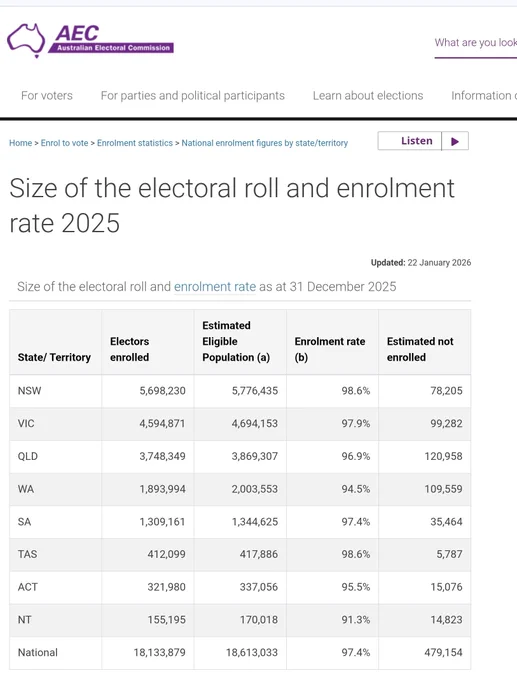This screenshot has width=517, height=680.
Task: Open the Enrolment statistics breadcrumb link
Action: tap(134, 143)
